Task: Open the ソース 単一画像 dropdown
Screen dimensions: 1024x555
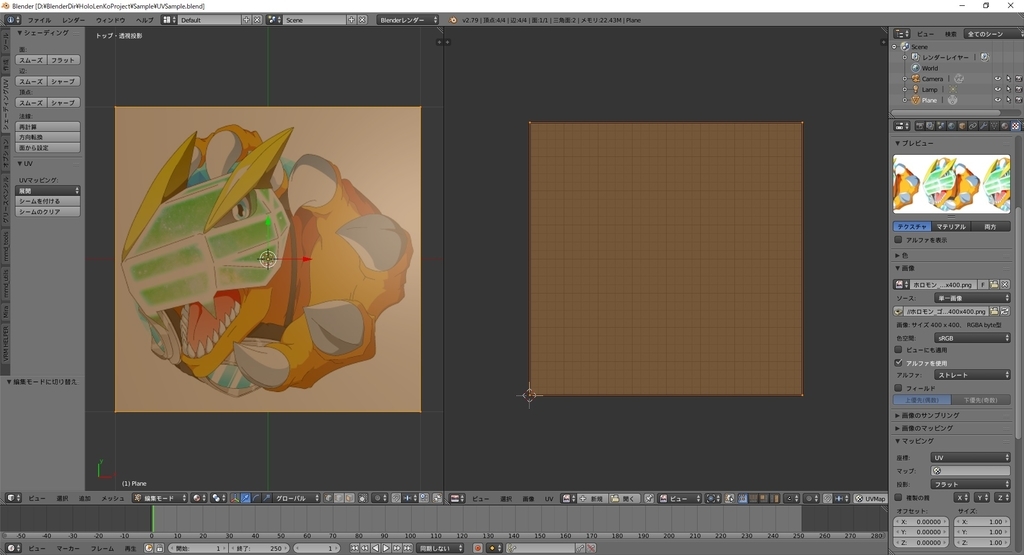Action: coord(972,298)
